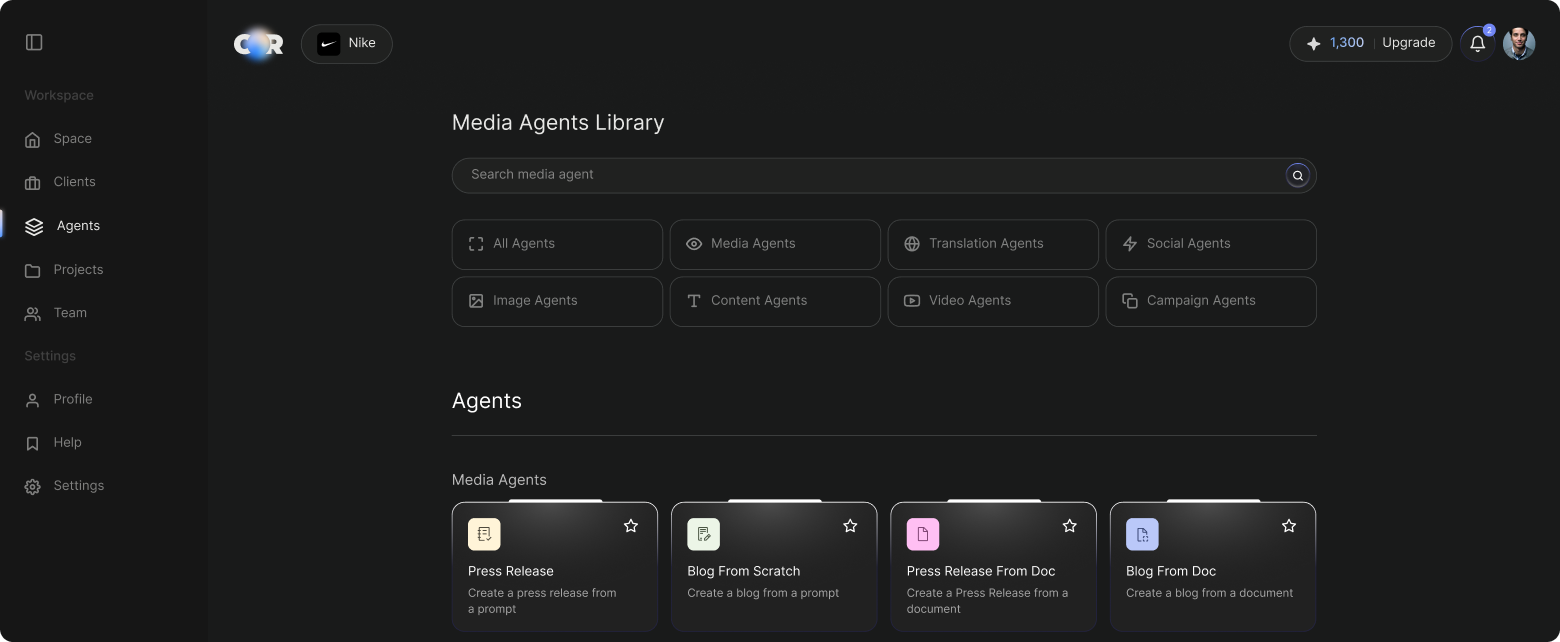Switch filter to Video Agents
1560x642 pixels.
tap(992, 301)
